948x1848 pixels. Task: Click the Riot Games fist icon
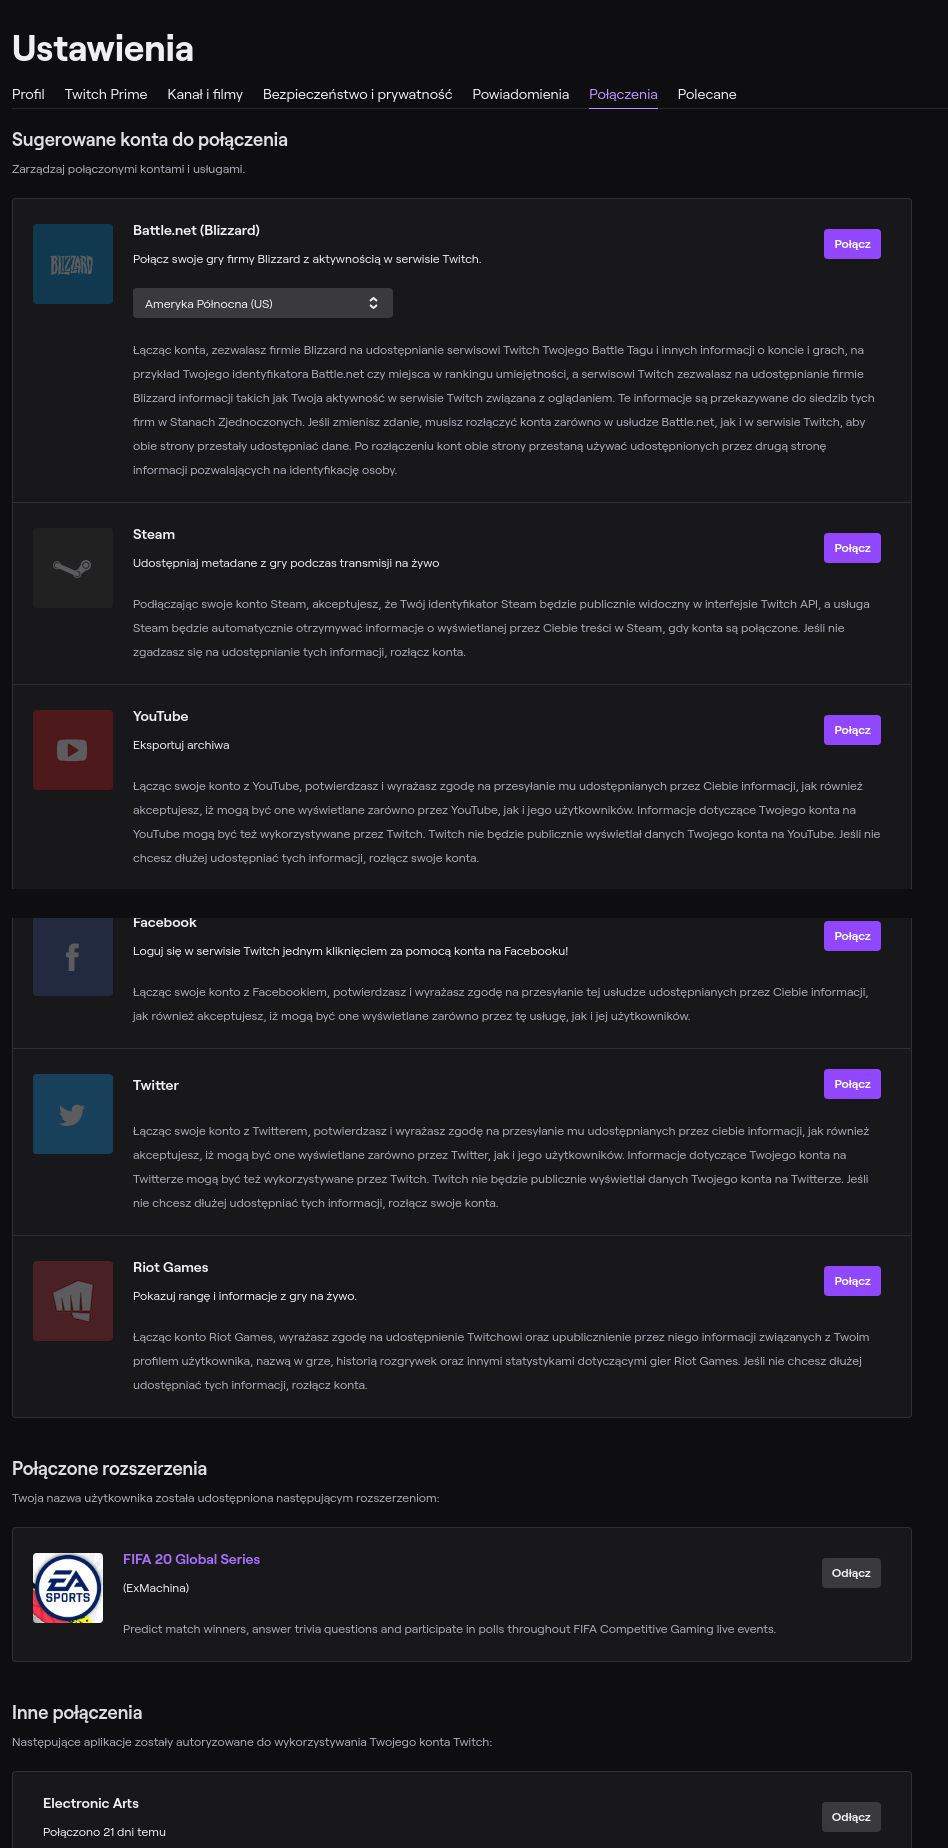tap(72, 1300)
